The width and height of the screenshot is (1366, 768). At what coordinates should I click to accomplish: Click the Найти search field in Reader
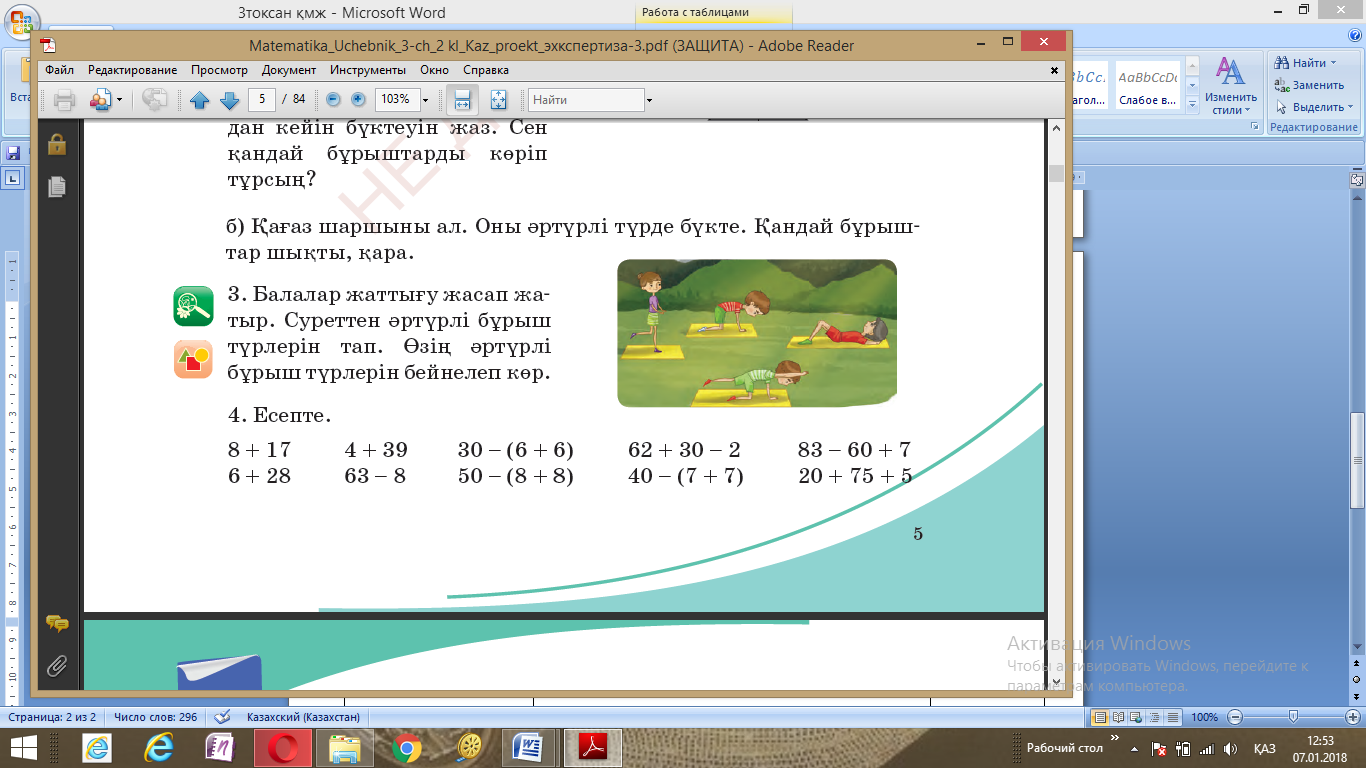pos(586,100)
